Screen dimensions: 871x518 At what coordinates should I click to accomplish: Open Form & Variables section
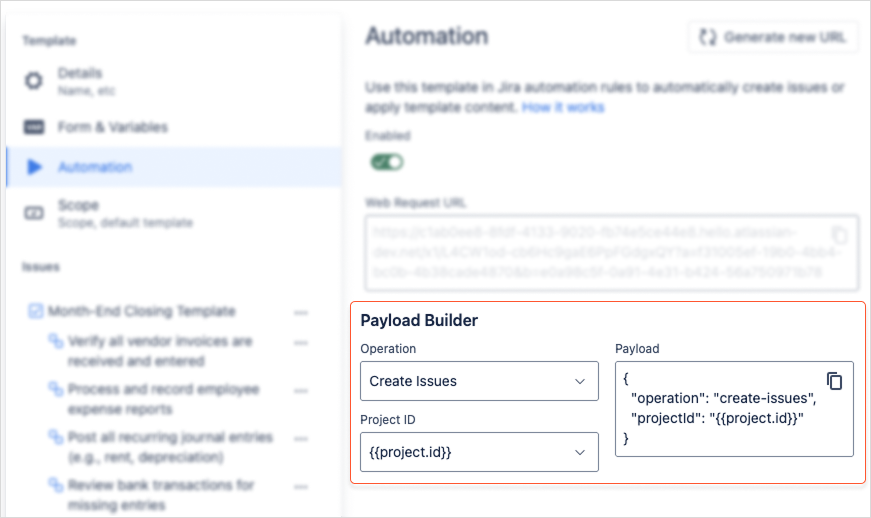(112, 127)
